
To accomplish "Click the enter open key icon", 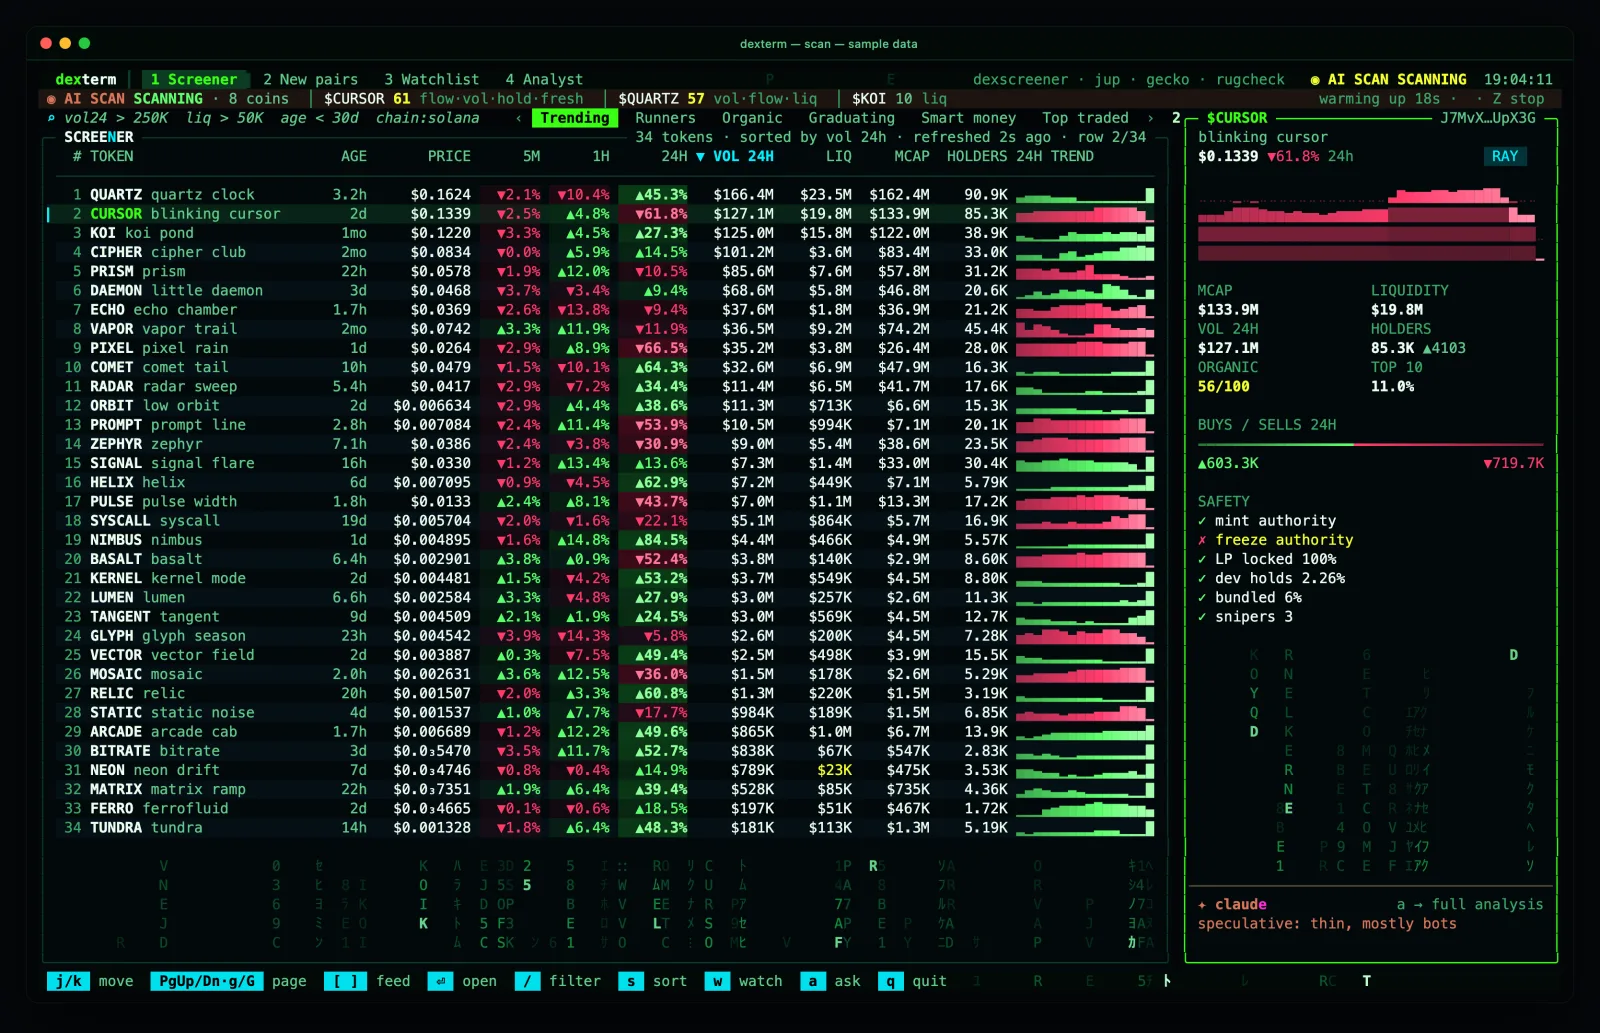I will [441, 981].
